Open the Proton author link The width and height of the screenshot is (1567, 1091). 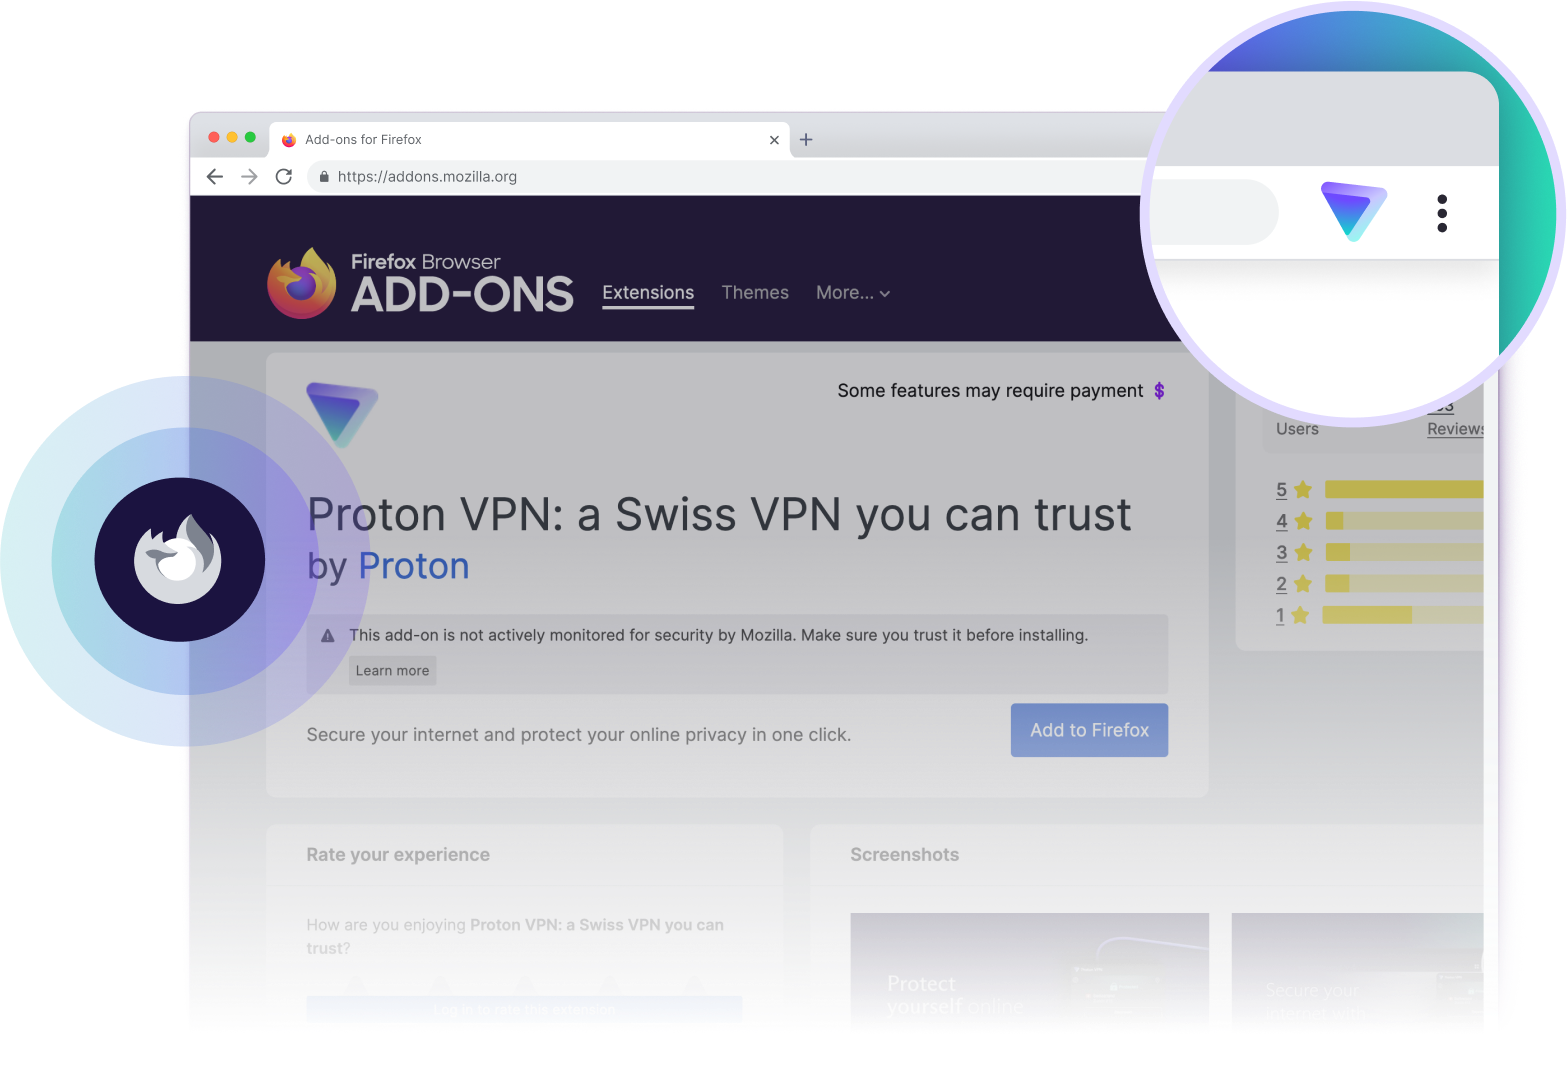[414, 567]
